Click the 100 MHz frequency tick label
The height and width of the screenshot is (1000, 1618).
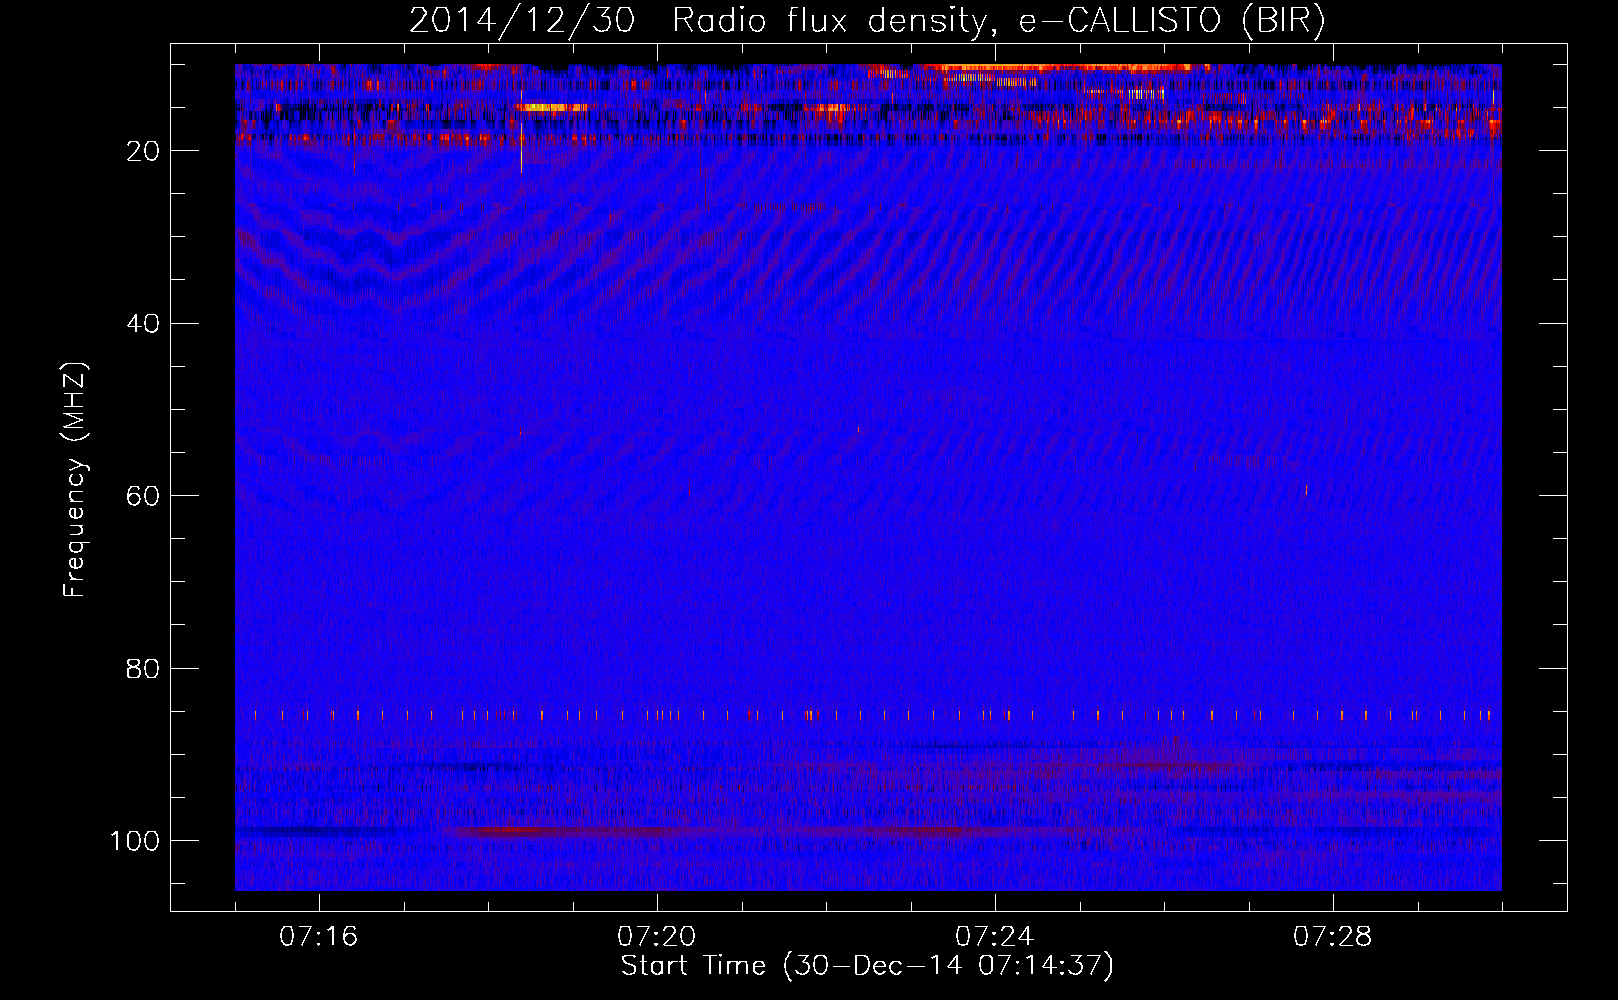coord(135,841)
